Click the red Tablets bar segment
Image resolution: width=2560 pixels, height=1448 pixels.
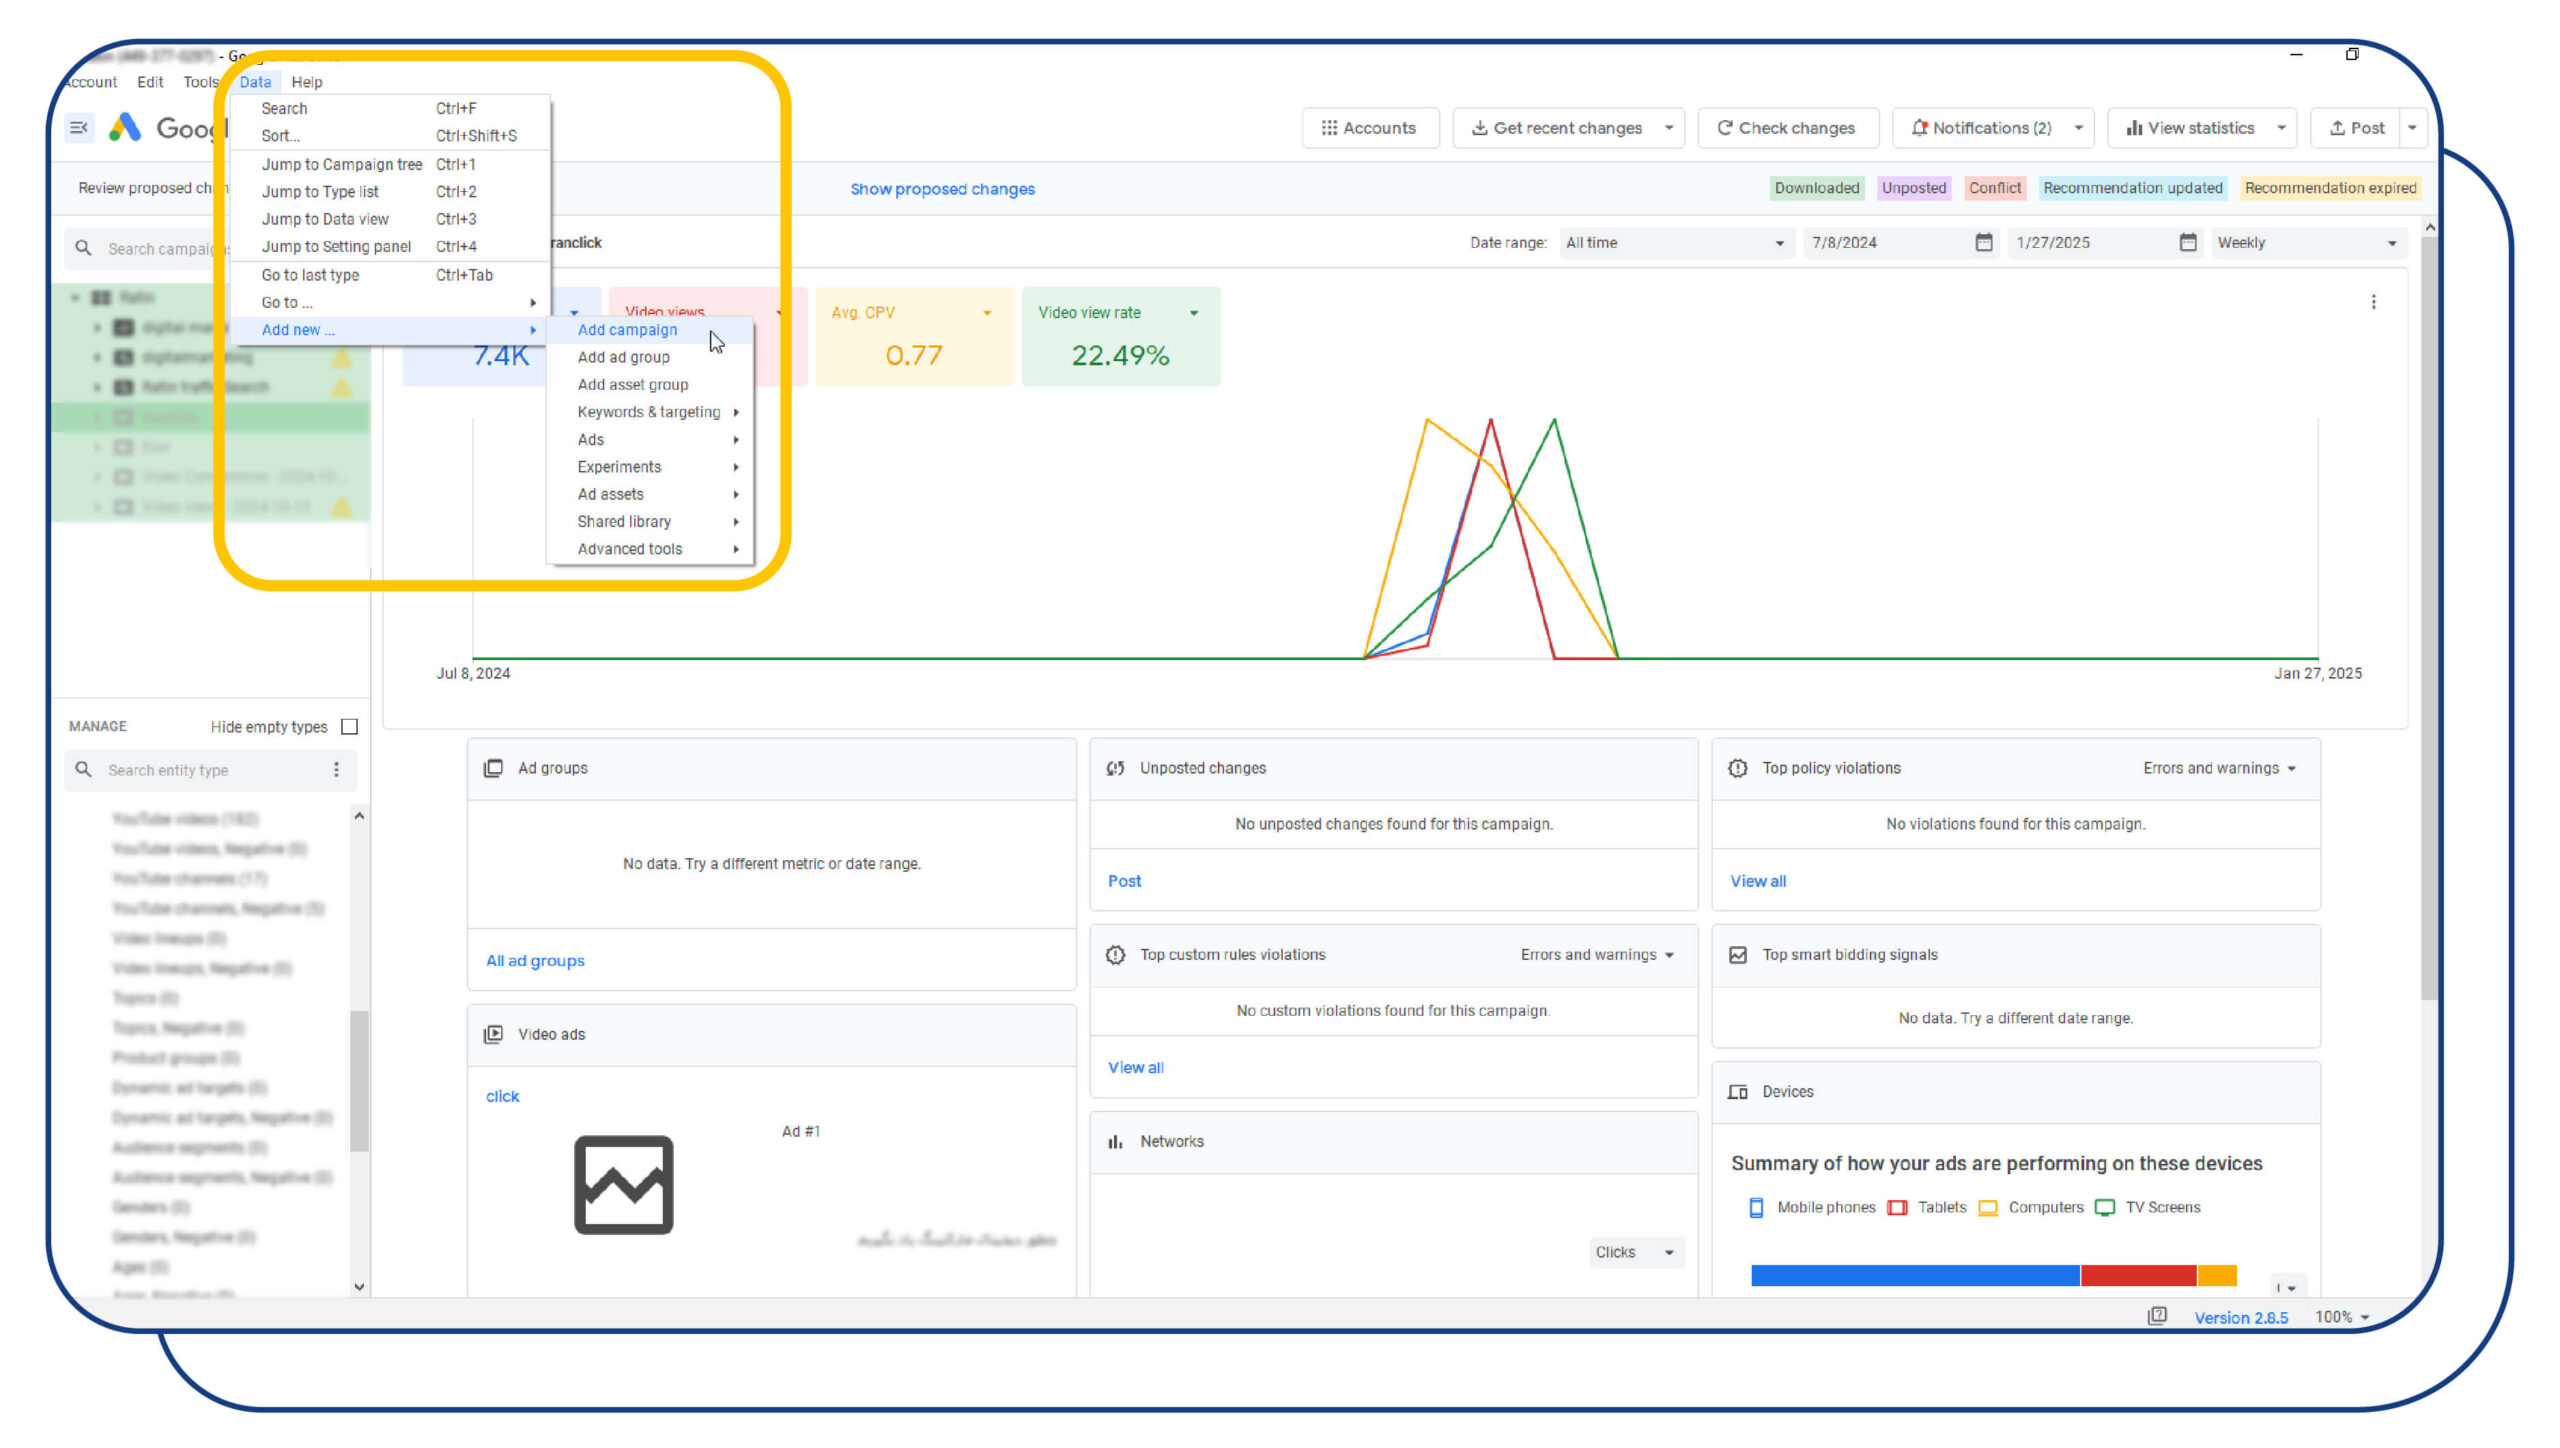2138,1275
